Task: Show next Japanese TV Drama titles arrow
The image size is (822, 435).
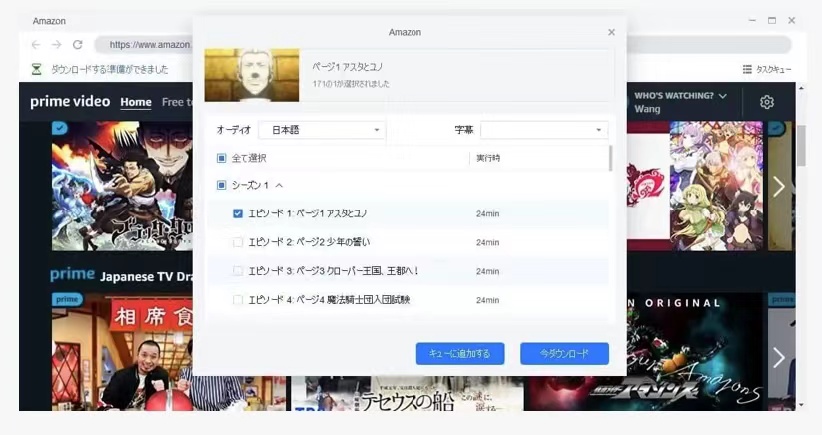Action: pyautogui.click(x=779, y=358)
